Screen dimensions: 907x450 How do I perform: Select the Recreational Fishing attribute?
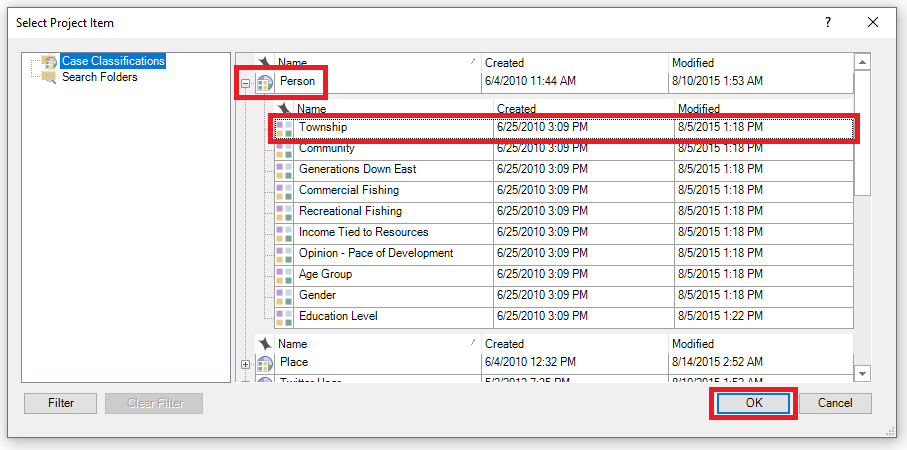pos(350,211)
